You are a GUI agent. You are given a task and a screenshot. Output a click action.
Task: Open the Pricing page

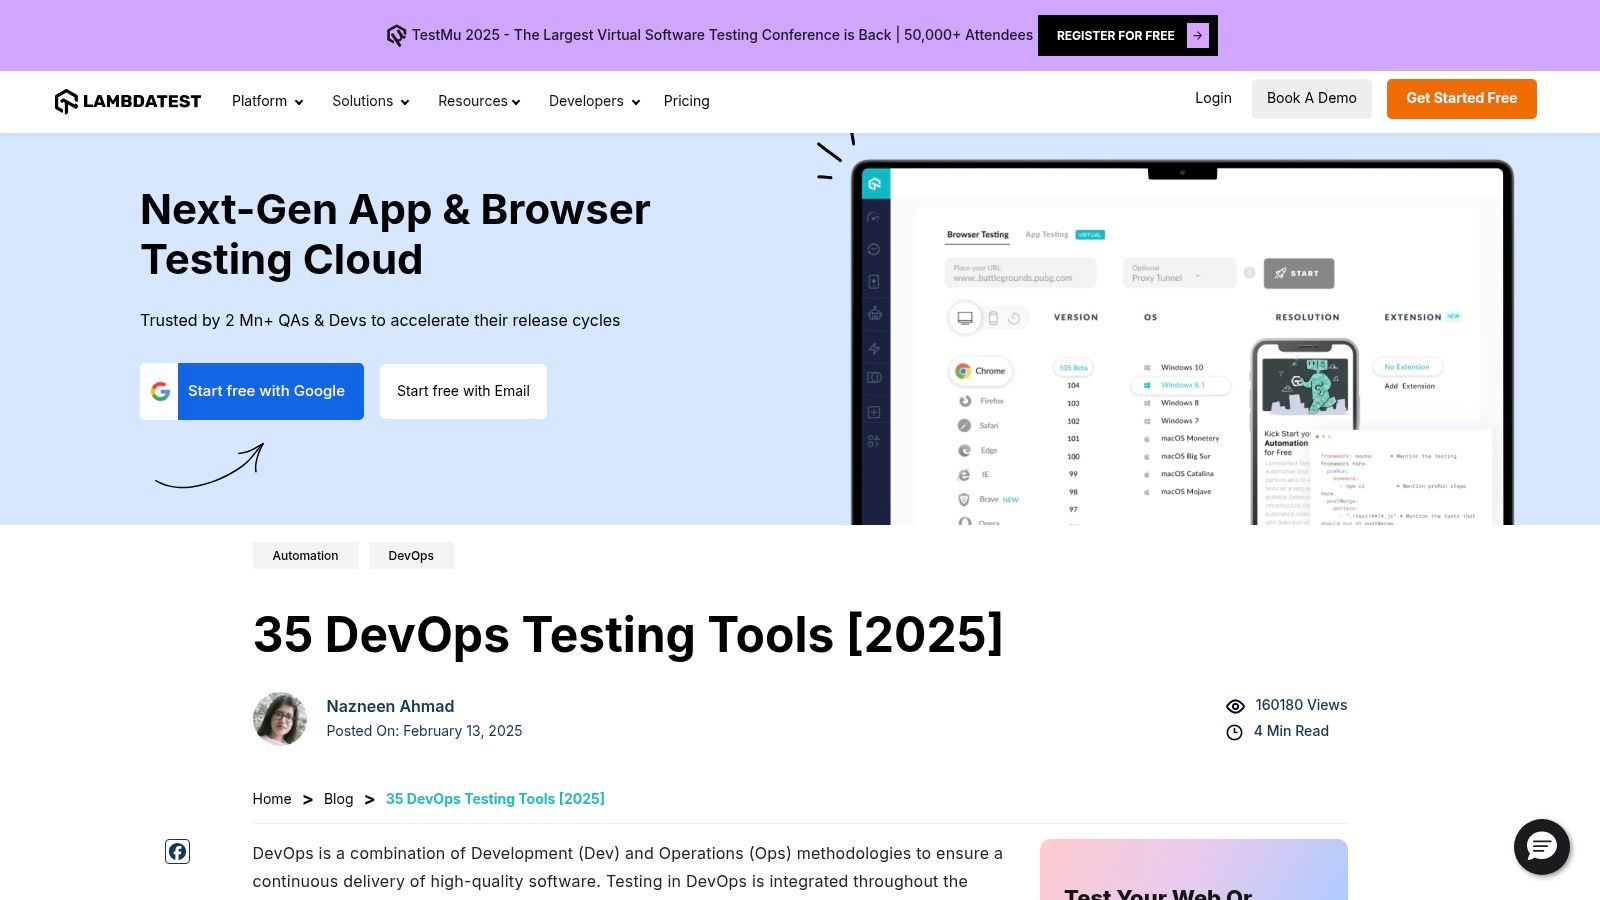point(687,101)
